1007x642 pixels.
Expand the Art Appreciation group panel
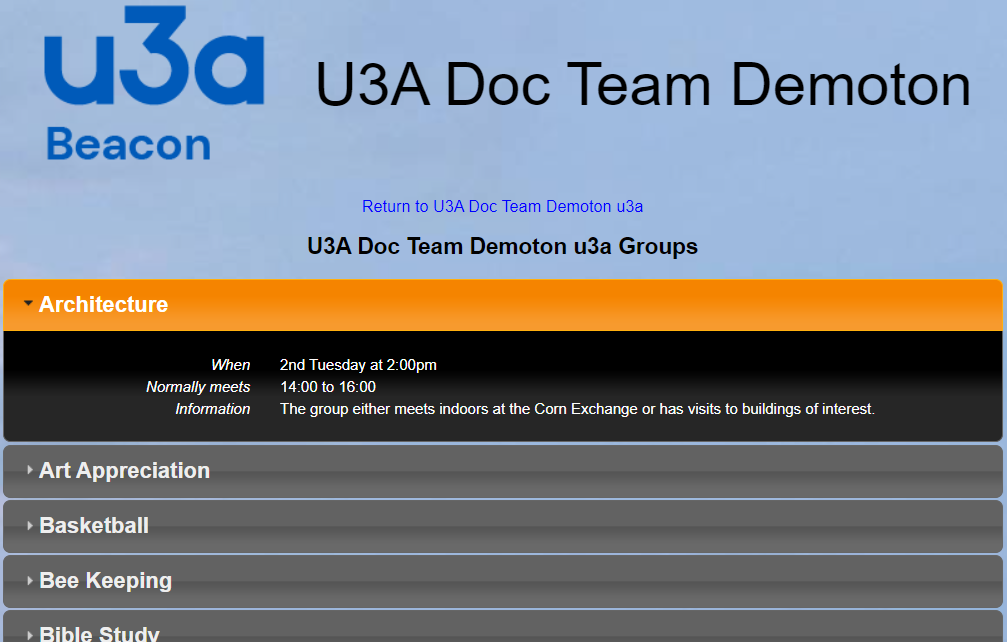(124, 470)
